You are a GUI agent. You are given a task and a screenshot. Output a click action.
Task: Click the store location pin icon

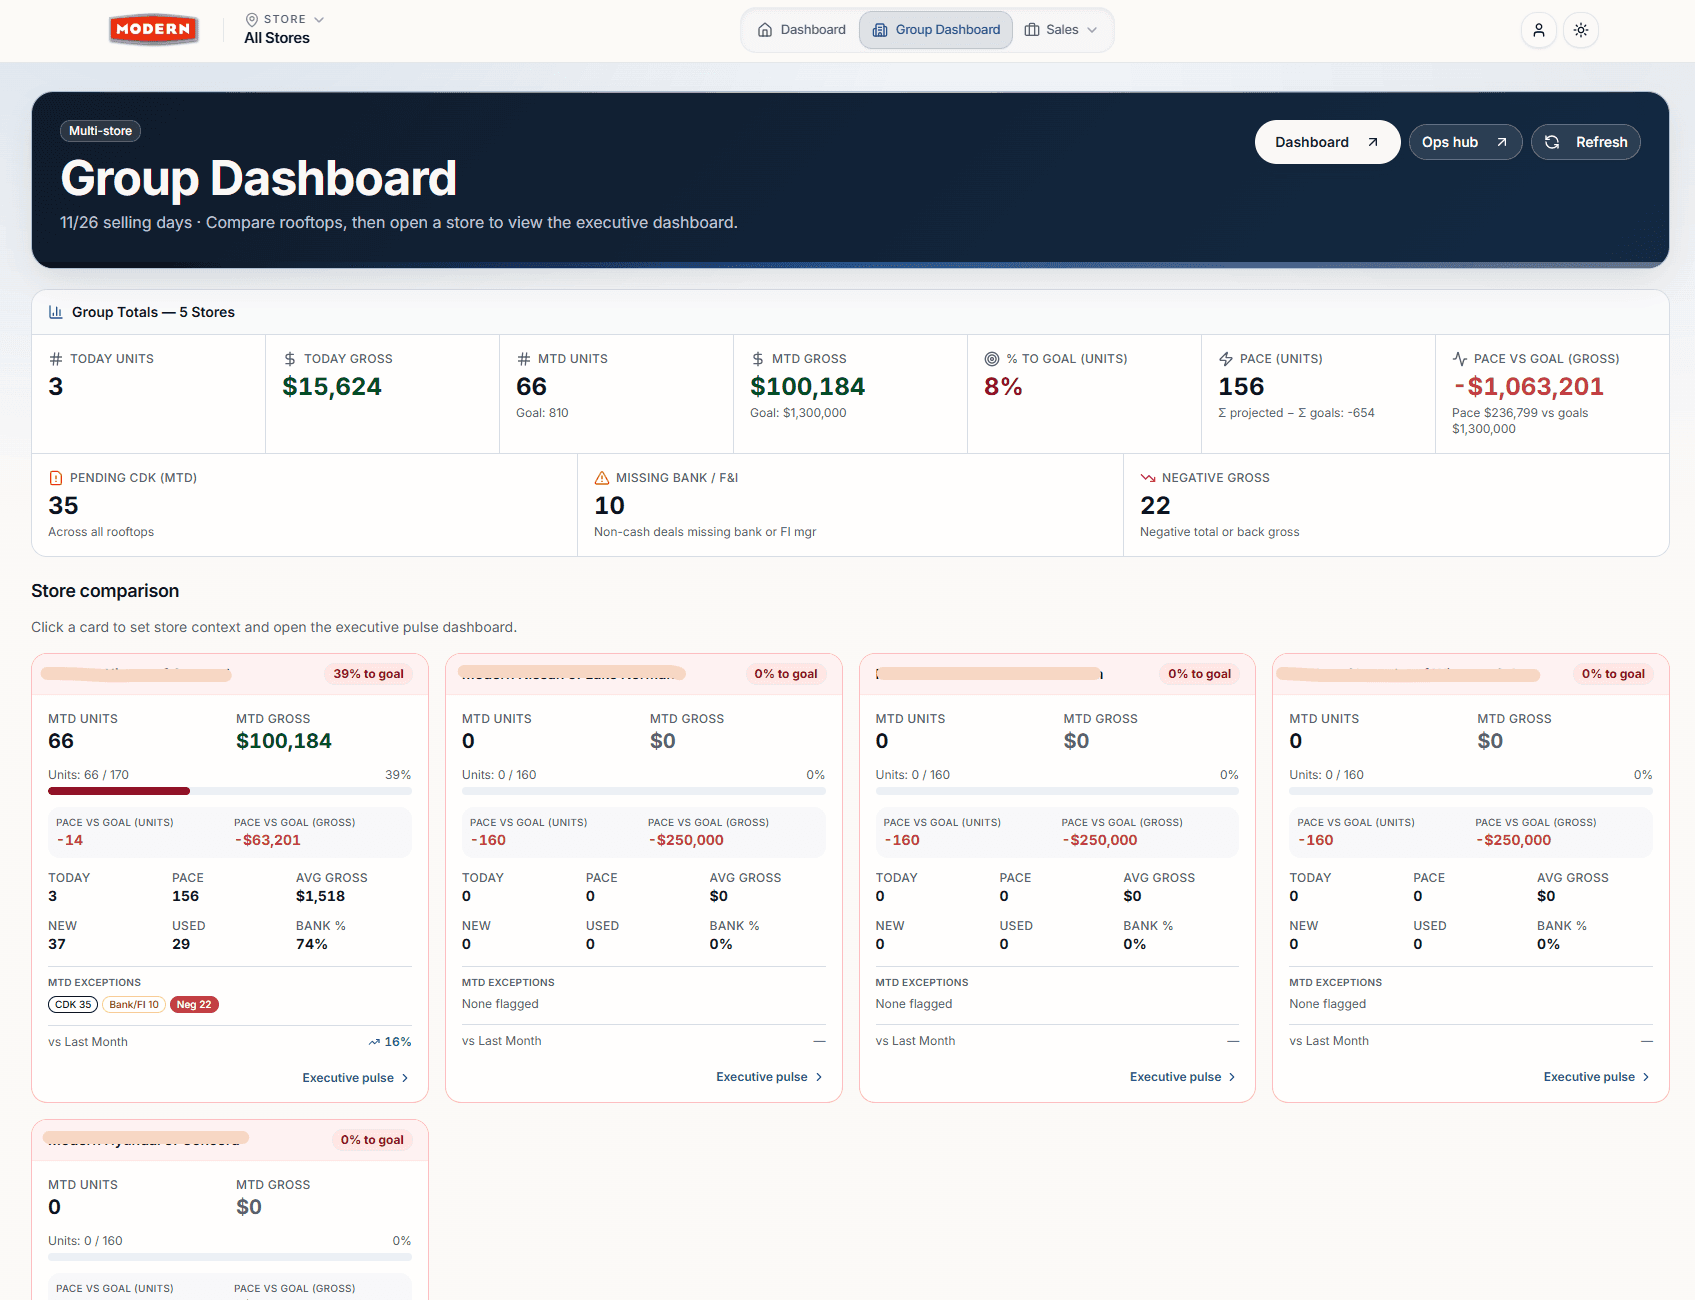252,19
